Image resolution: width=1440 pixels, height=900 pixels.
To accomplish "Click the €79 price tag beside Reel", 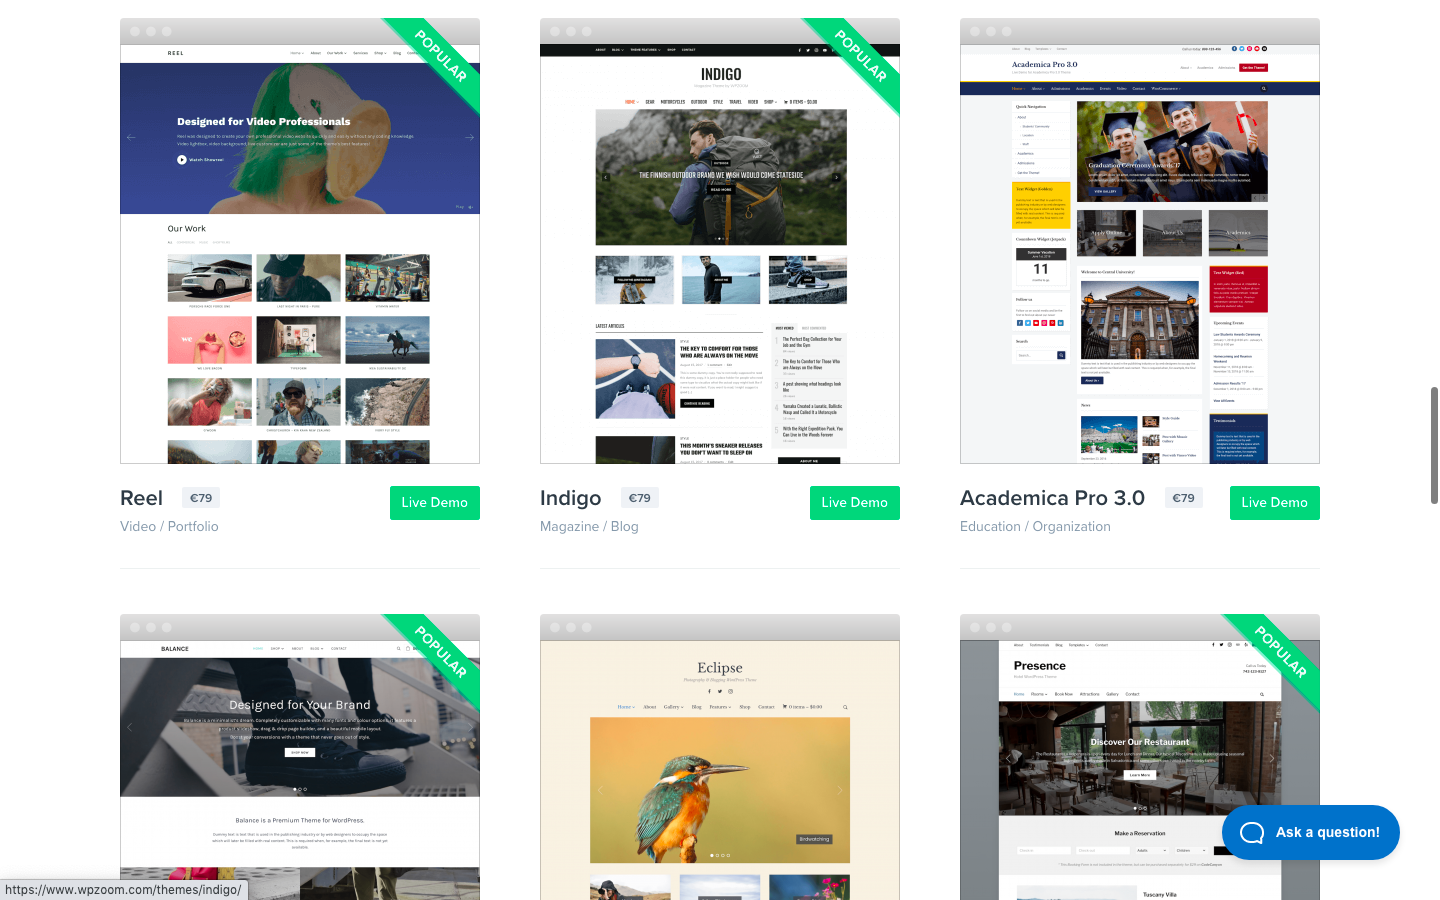I will [x=201, y=498].
